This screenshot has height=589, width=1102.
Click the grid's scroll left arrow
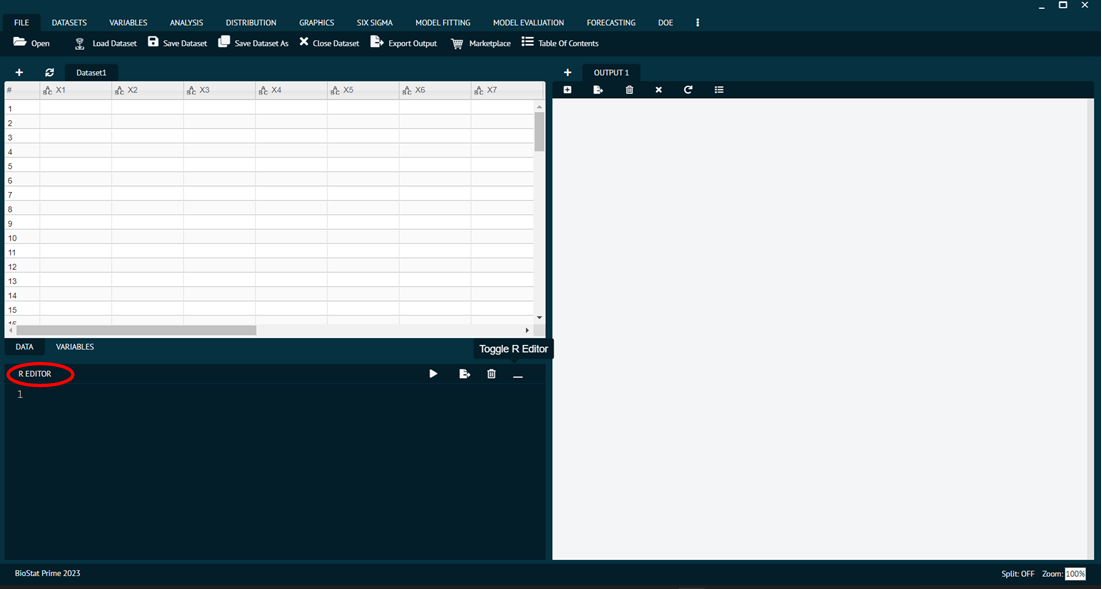coord(10,330)
